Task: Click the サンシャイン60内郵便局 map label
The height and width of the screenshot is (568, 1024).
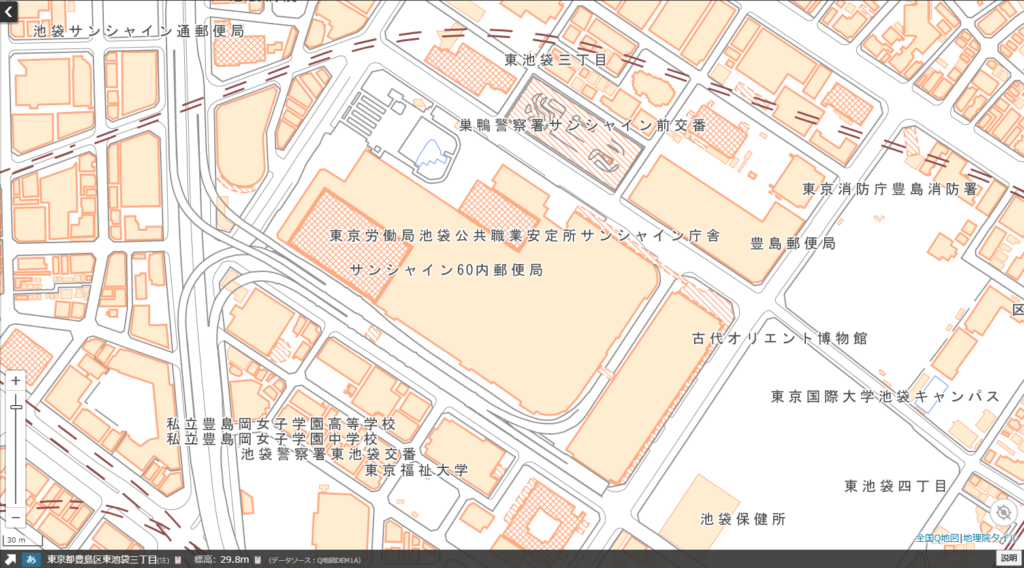Action: pos(446,270)
